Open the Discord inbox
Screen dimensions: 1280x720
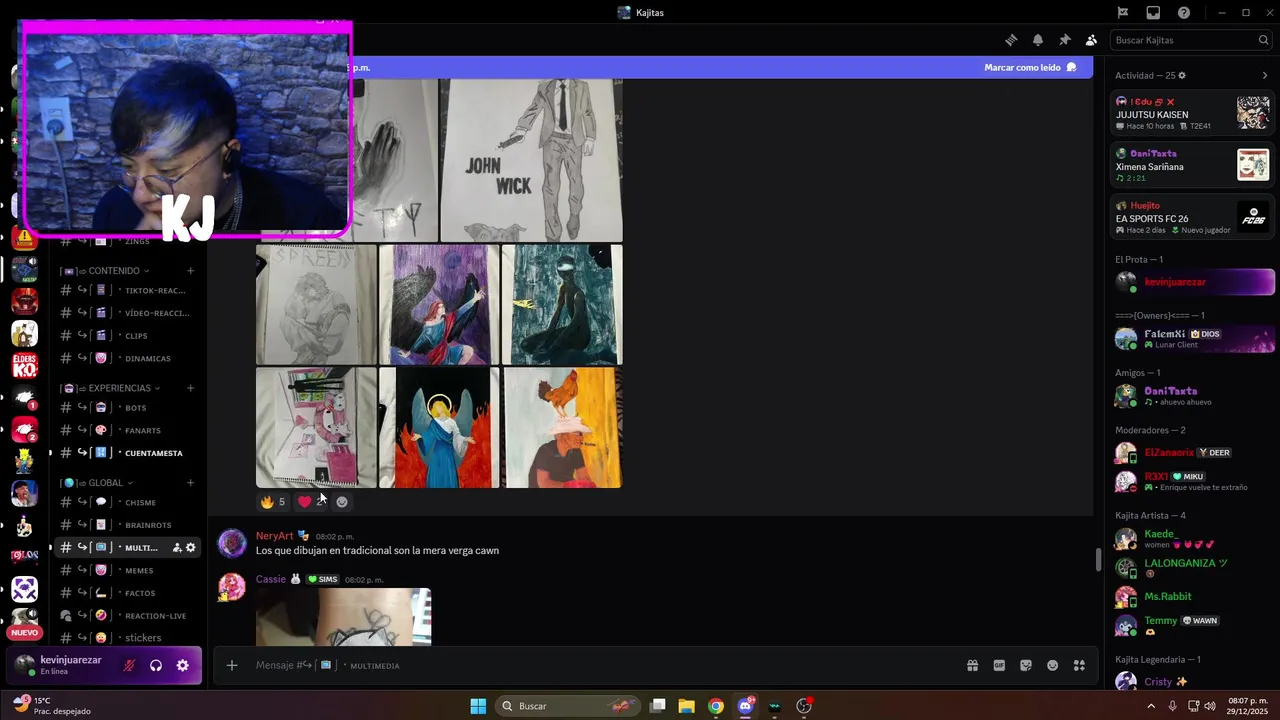1153,13
